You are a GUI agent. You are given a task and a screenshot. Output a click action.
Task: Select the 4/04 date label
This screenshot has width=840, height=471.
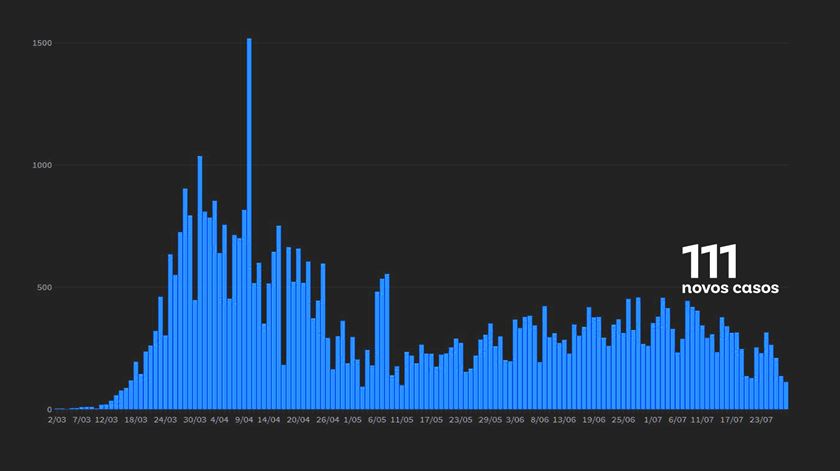(219, 420)
